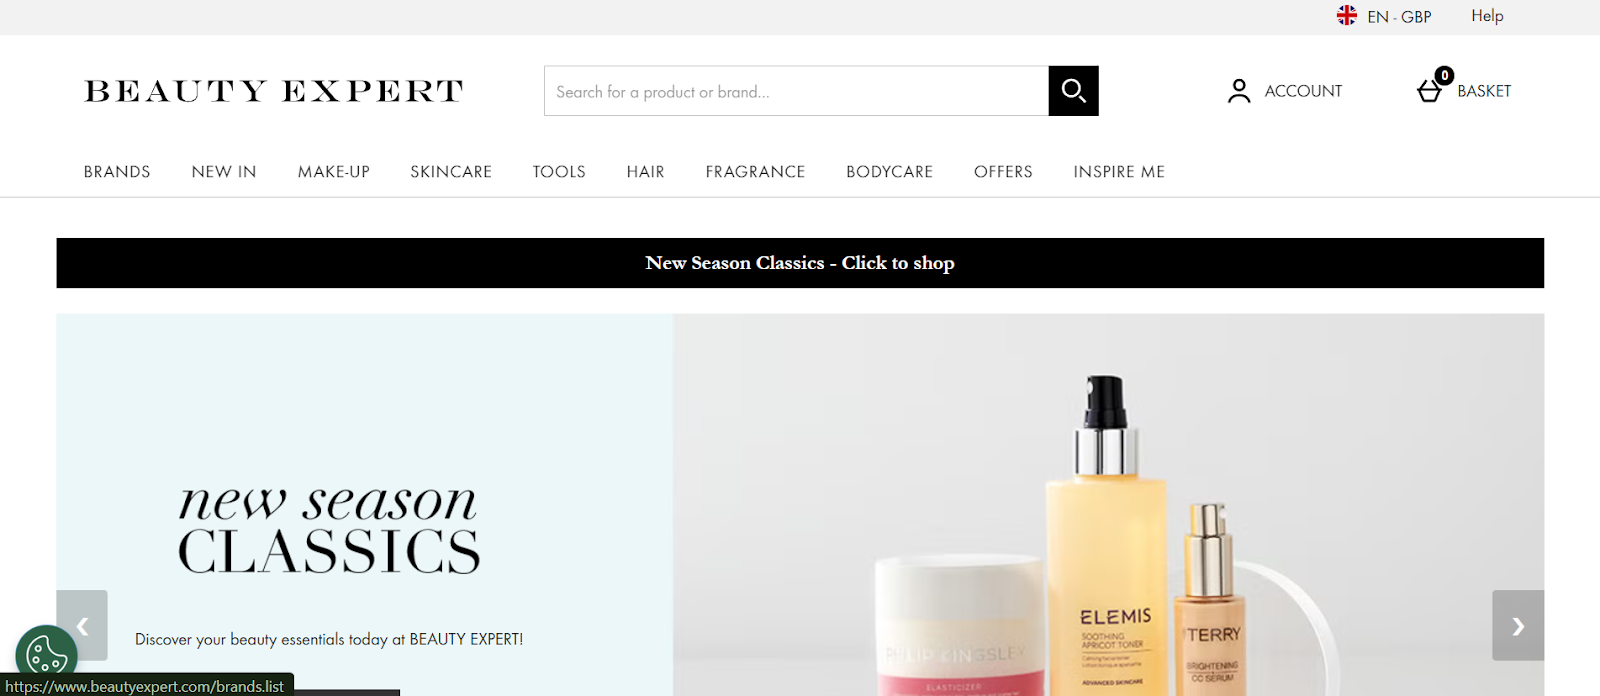
Task: Expand the Brands menu
Action: click(117, 172)
